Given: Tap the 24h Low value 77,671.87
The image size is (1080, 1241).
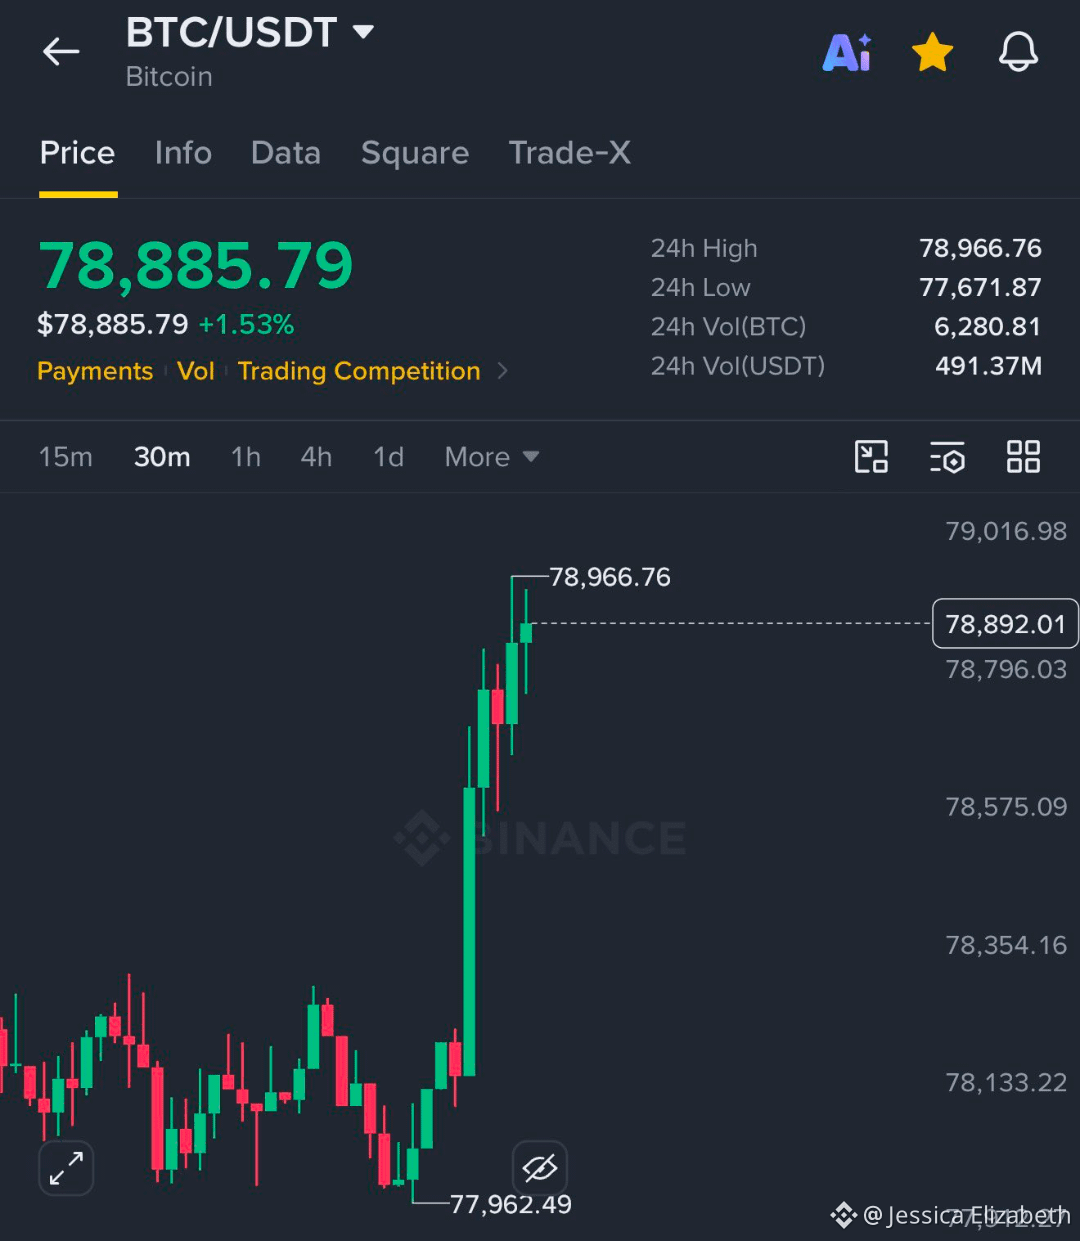Looking at the screenshot, I should (x=980, y=287).
